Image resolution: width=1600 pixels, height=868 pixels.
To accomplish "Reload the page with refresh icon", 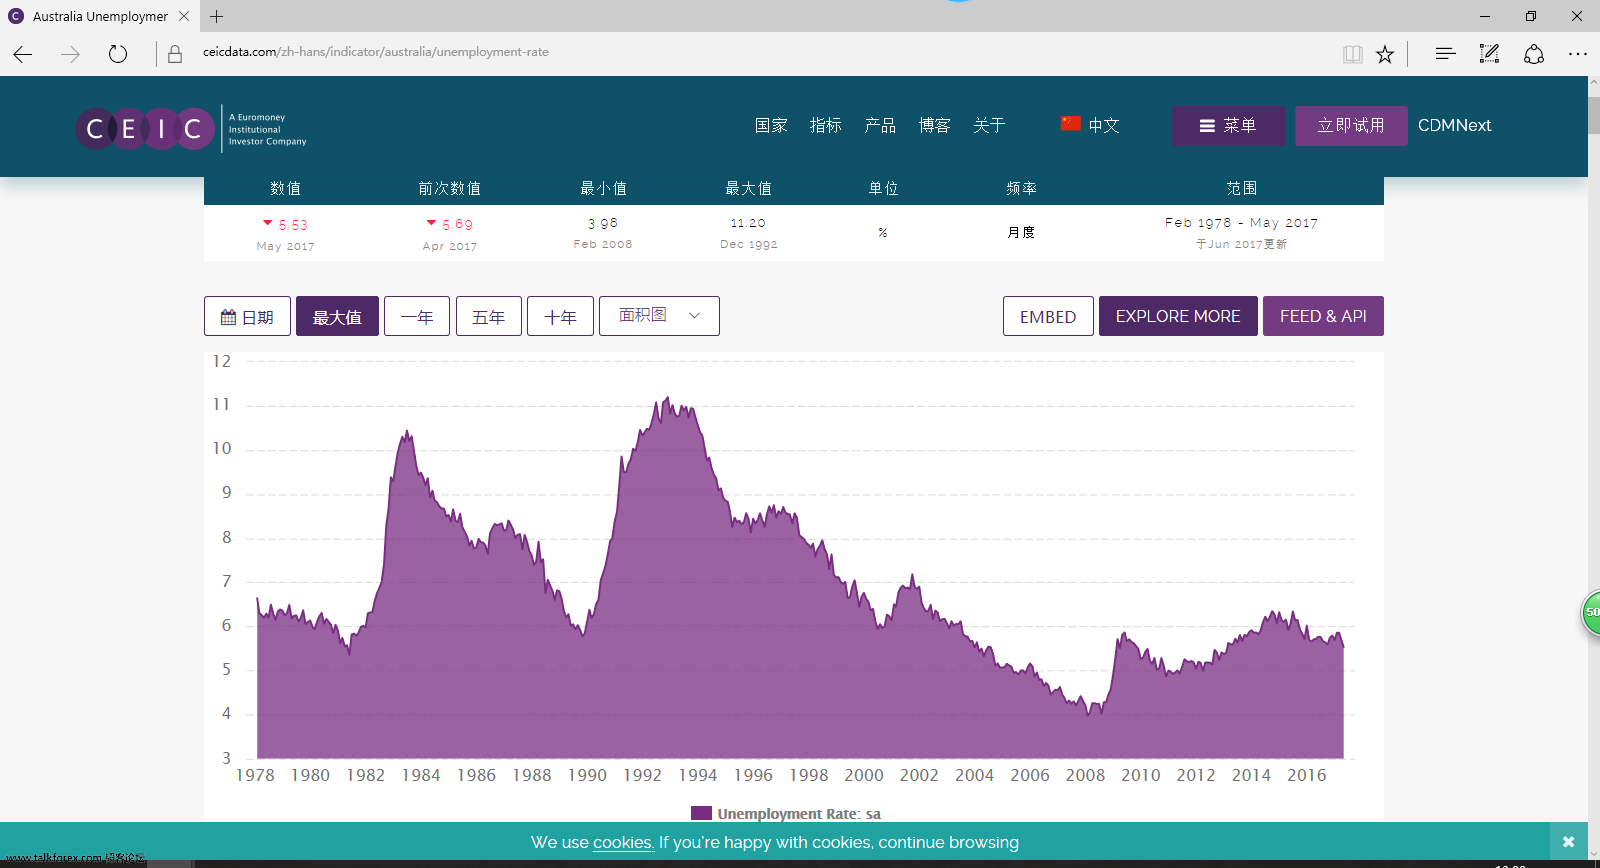I will [118, 54].
